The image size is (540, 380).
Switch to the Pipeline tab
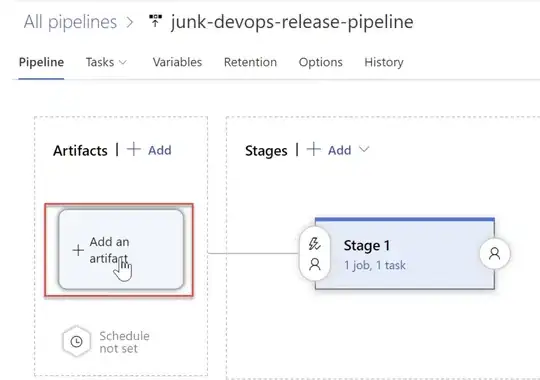[41, 62]
